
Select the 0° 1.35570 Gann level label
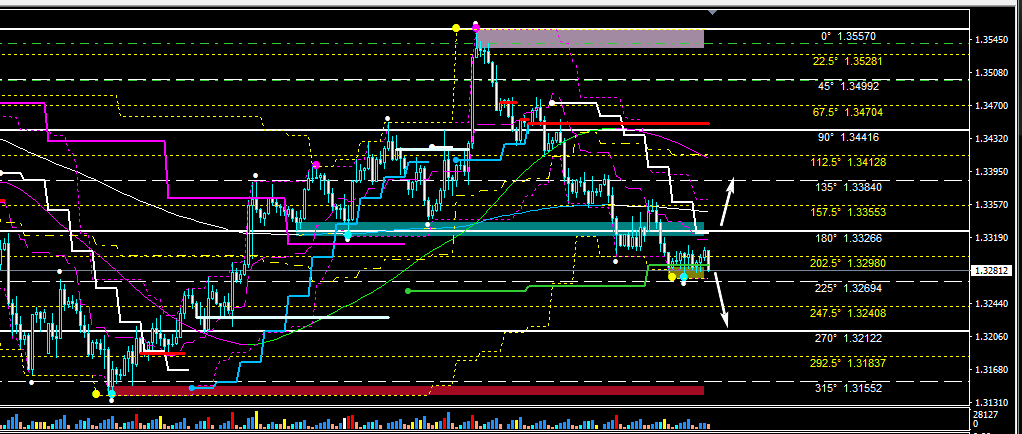850,36
